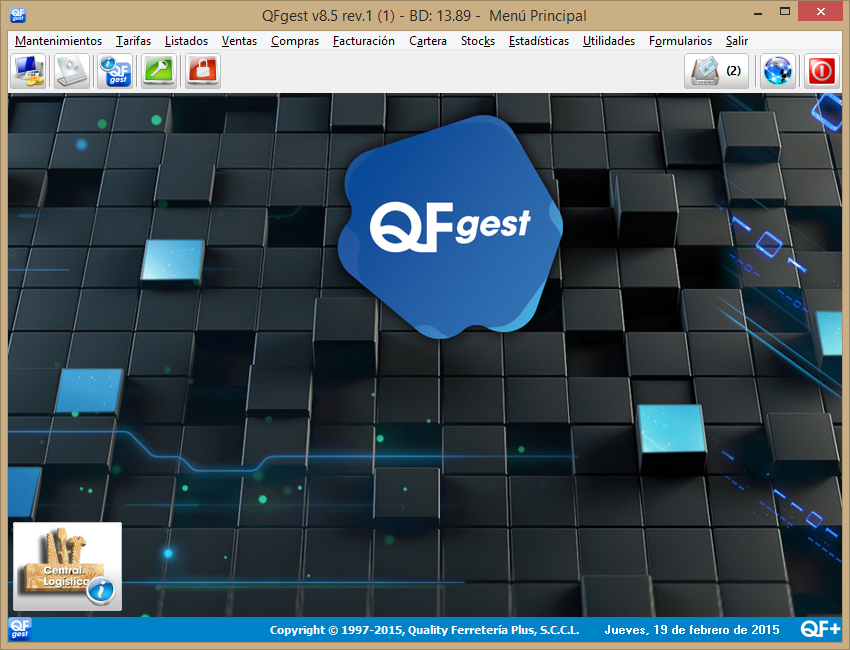850x650 pixels.
Task: Open the inbox tray showing (2) messages
Action: pyautogui.click(x=716, y=71)
